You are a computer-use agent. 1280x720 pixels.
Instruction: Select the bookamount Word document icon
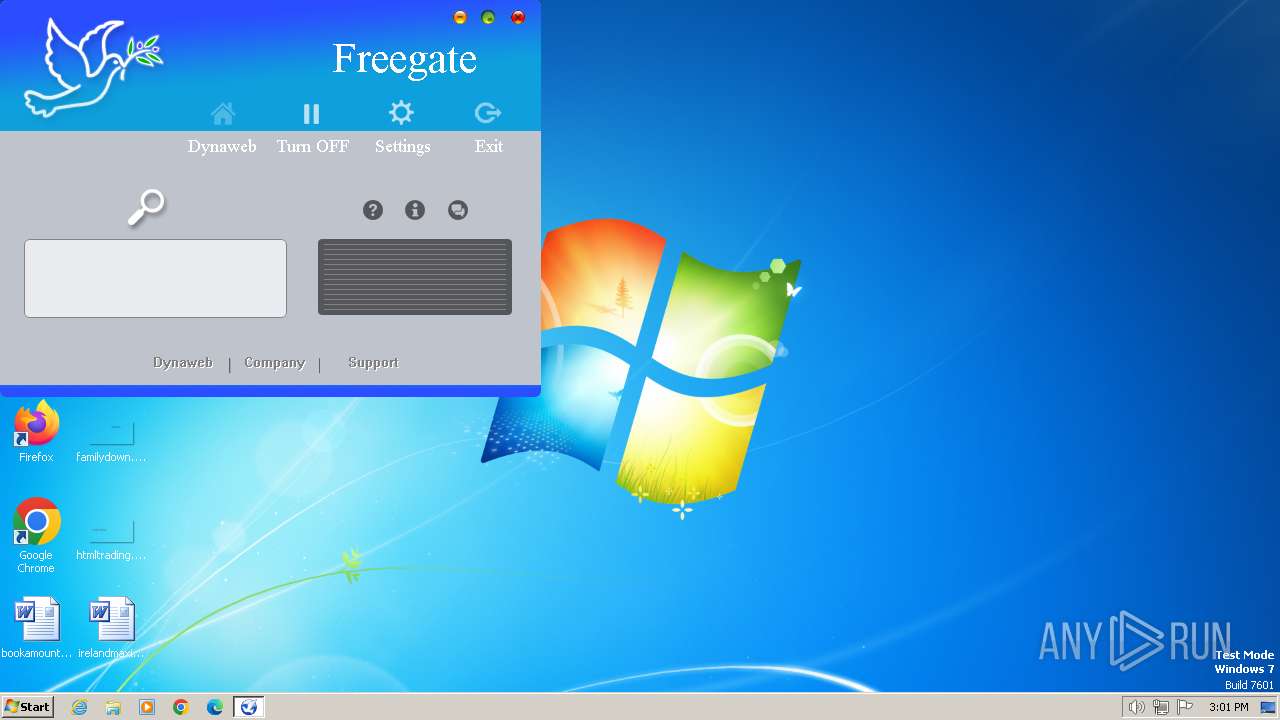37,628
